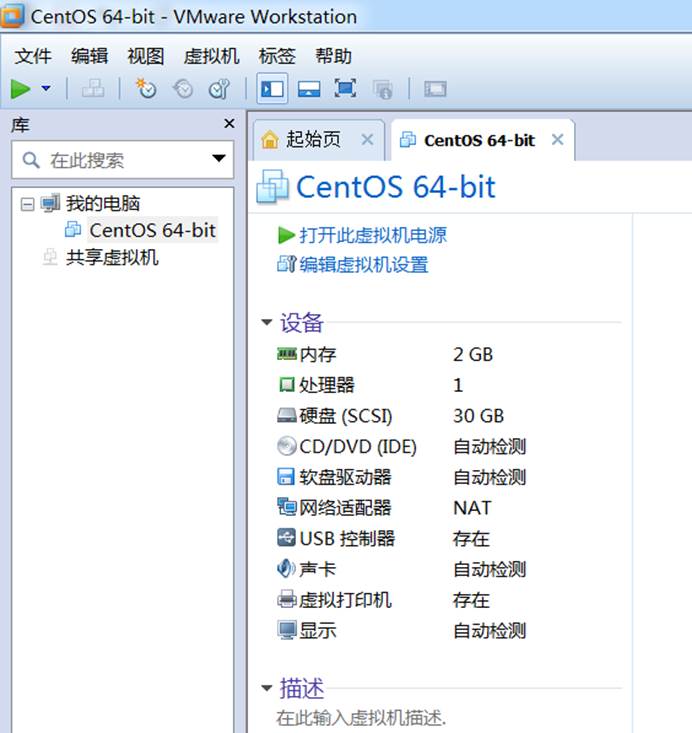Select 共享虚拟机 in the library tree

112,258
